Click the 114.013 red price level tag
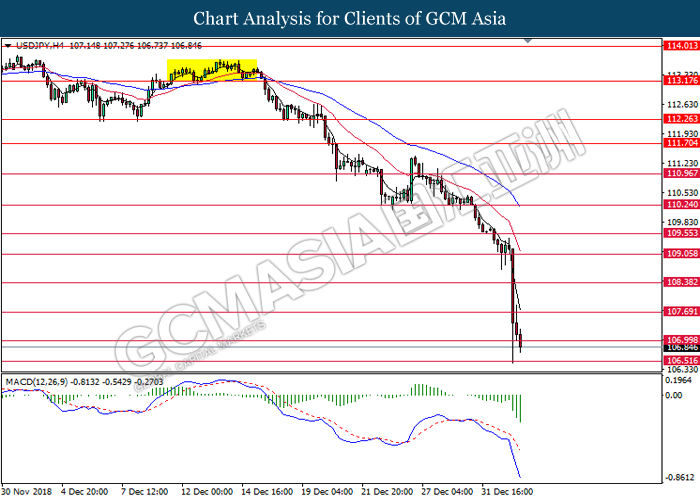700x500 pixels. pos(682,46)
